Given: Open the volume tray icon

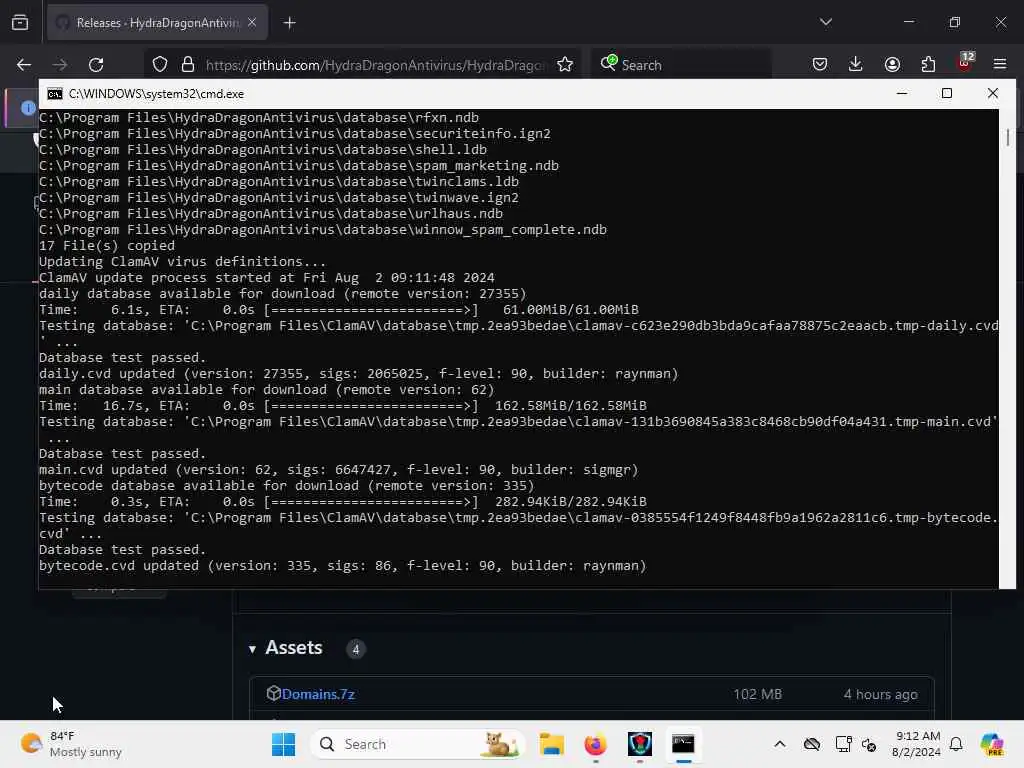Looking at the screenshot, I should [869, 744].
